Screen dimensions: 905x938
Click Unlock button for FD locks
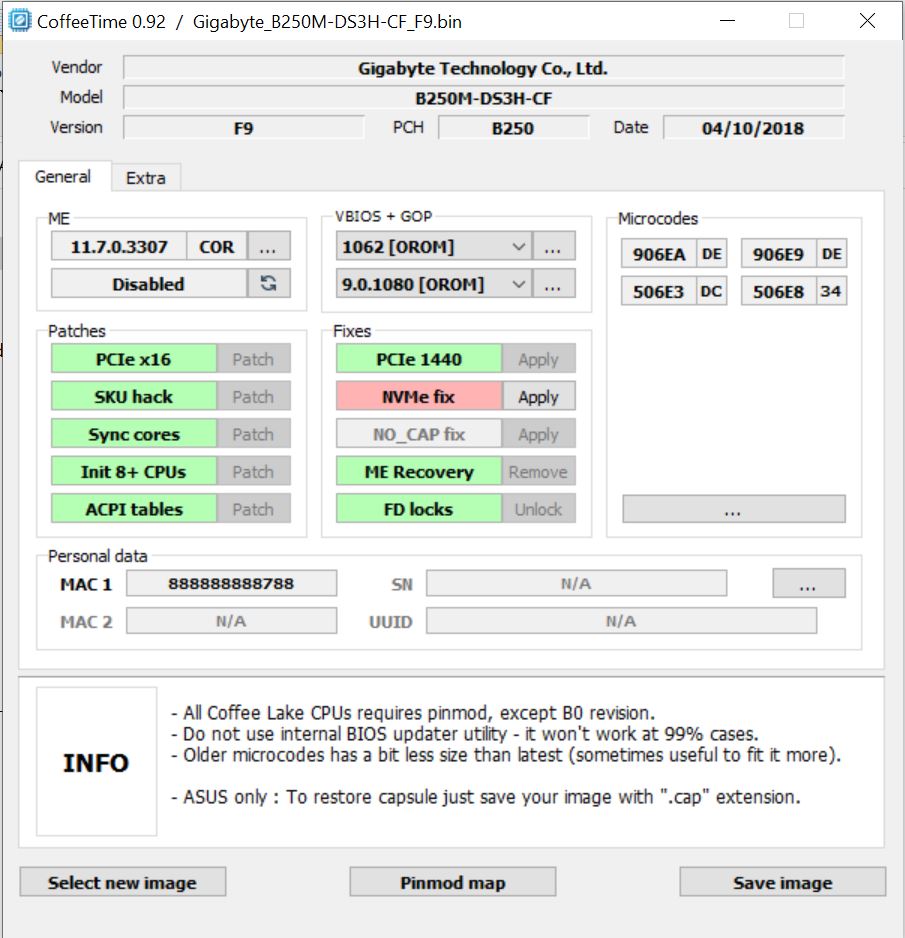(x=539, y=508)
